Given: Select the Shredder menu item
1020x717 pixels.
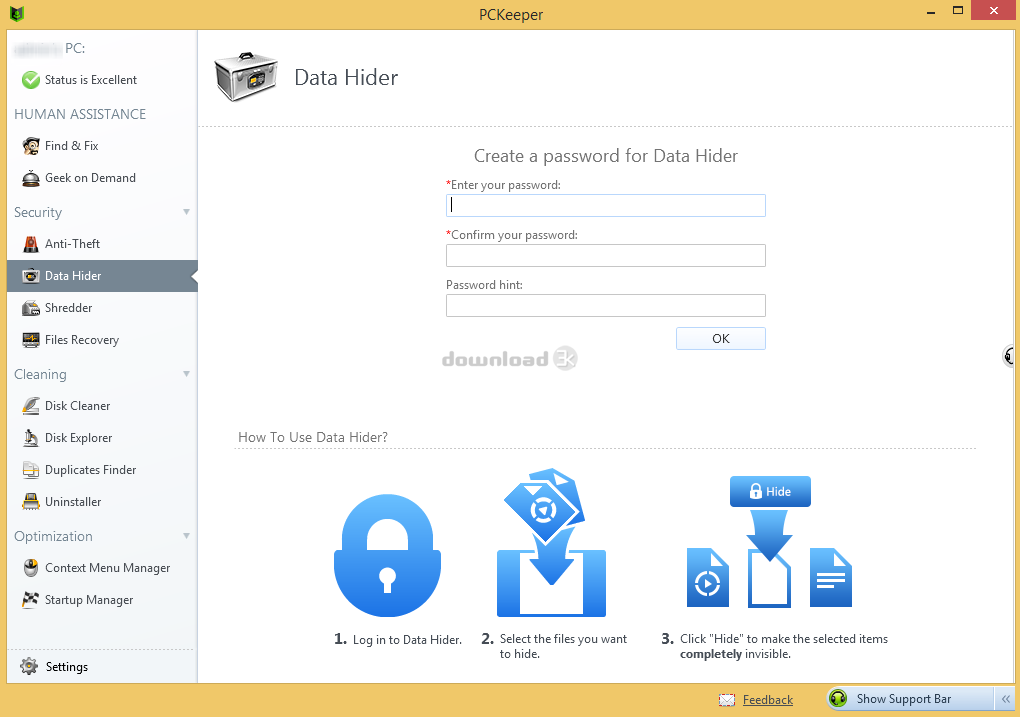Looking at the screenshot, I should pyautogui.click(x=102, y=308).
